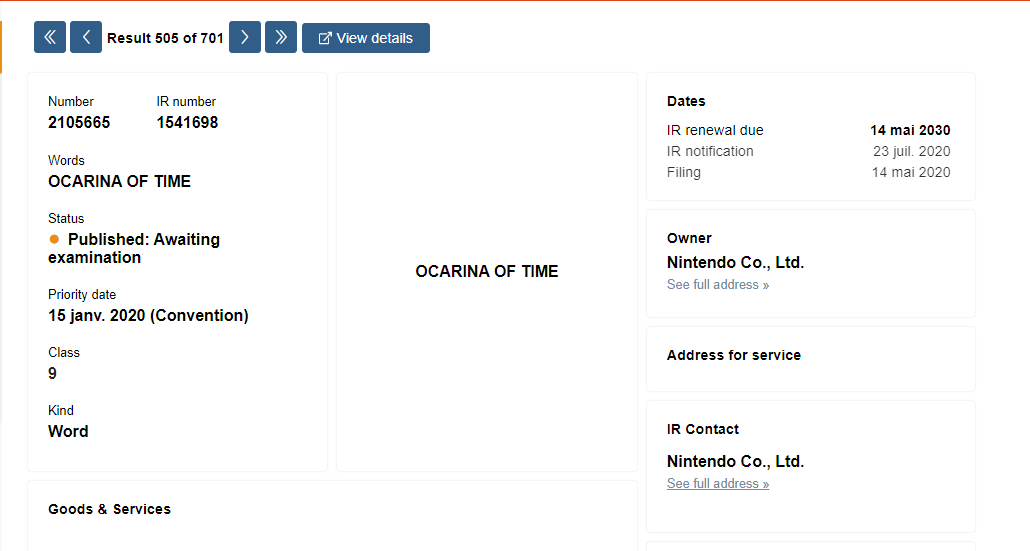Go to the previous result

[x=86, y=37]
